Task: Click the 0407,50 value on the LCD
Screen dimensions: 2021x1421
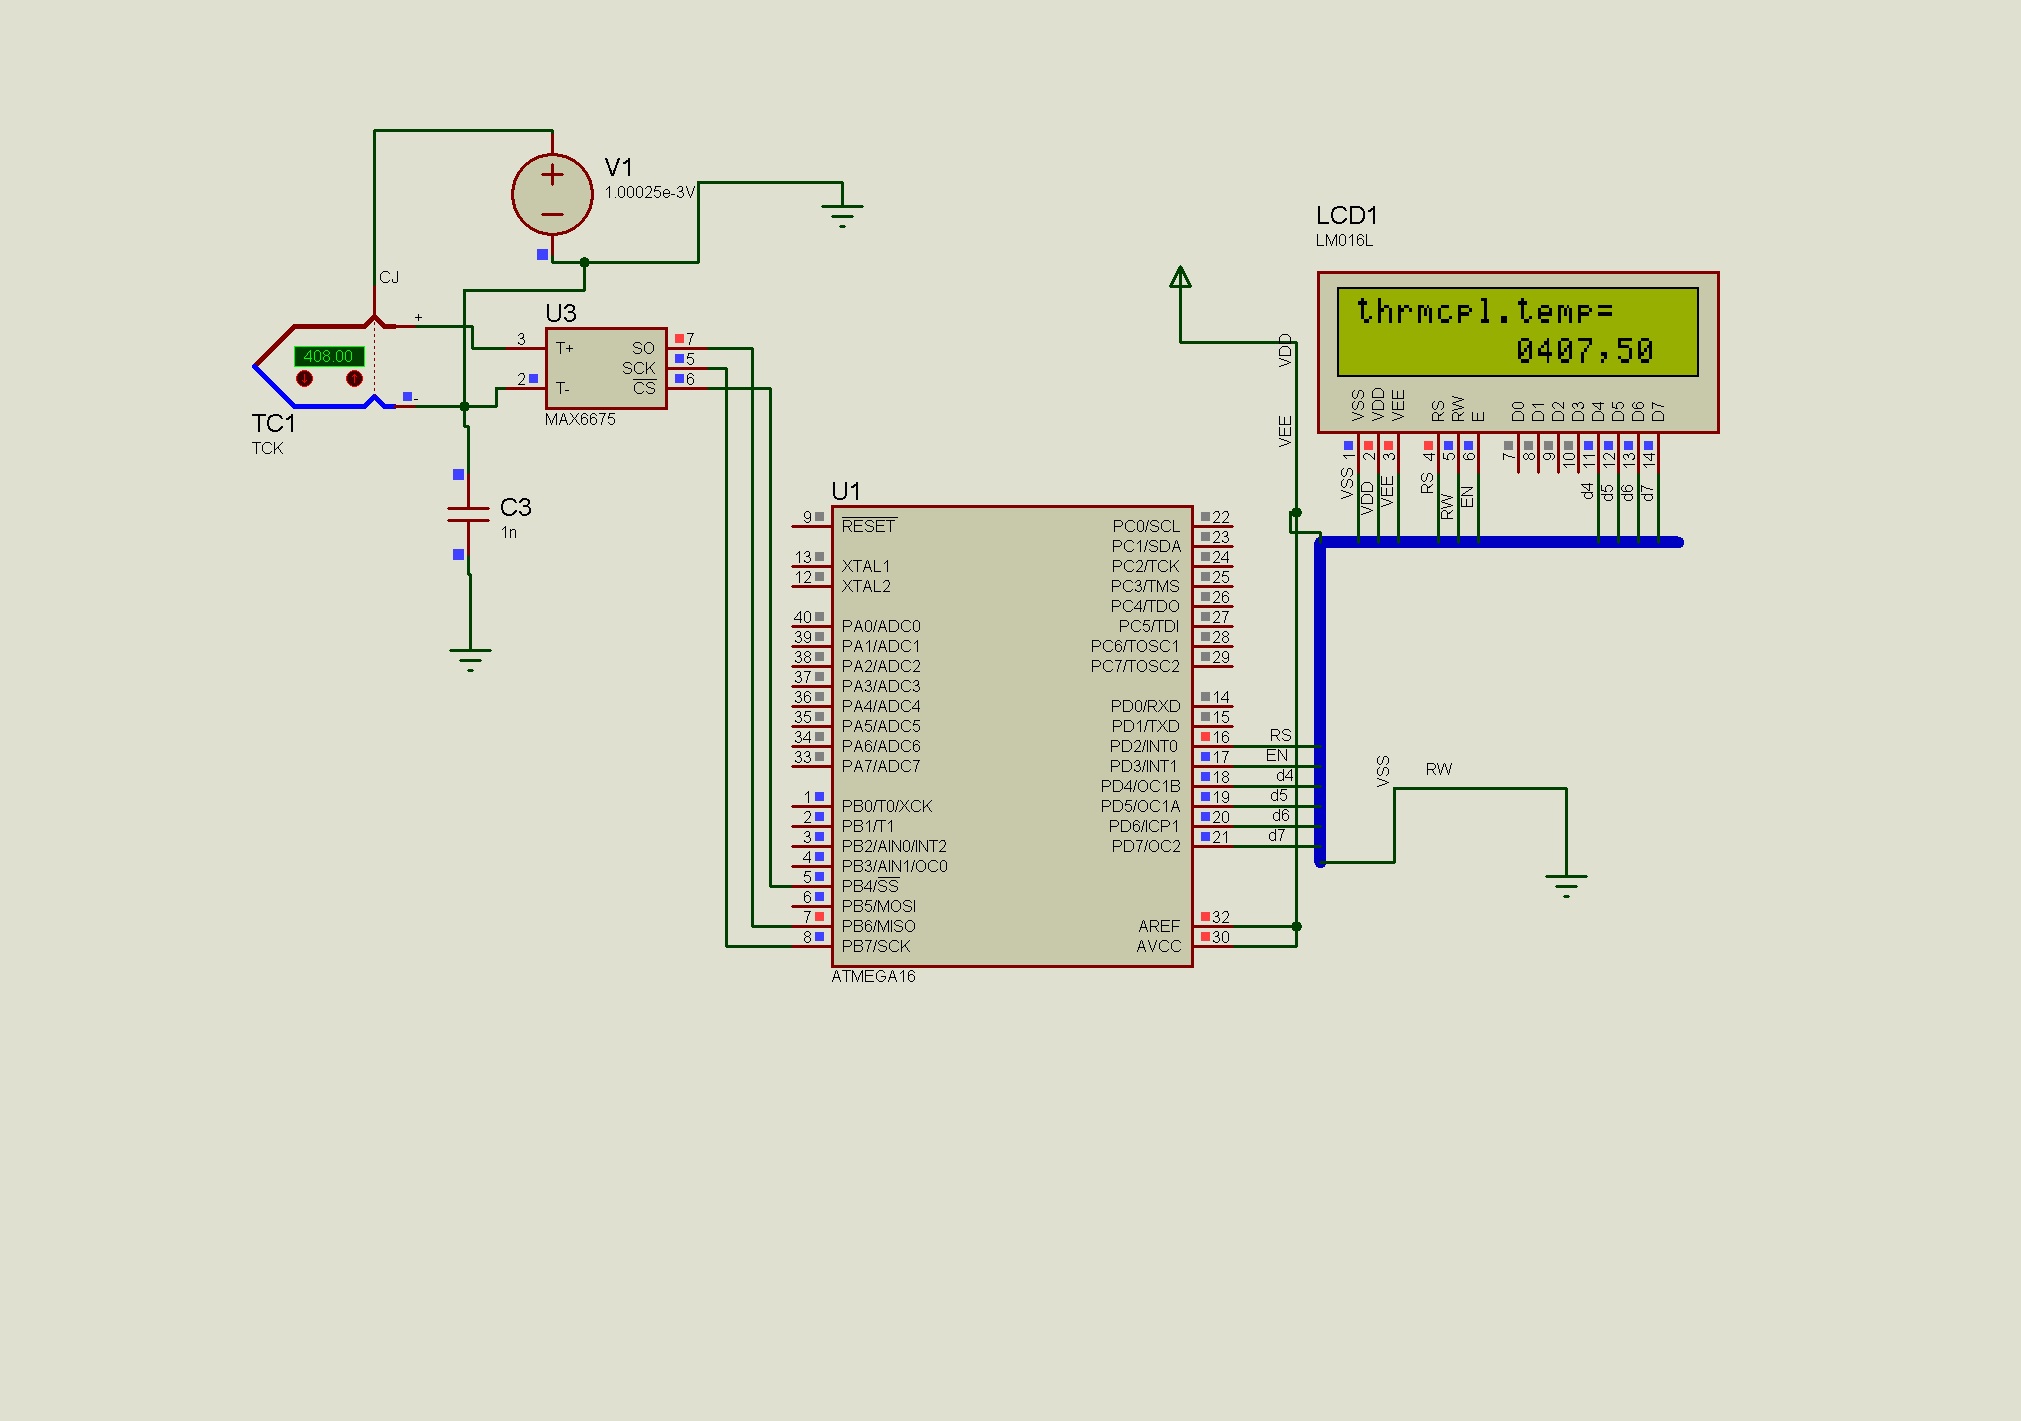Action: pyautogui.click(x=1584, y=350)
